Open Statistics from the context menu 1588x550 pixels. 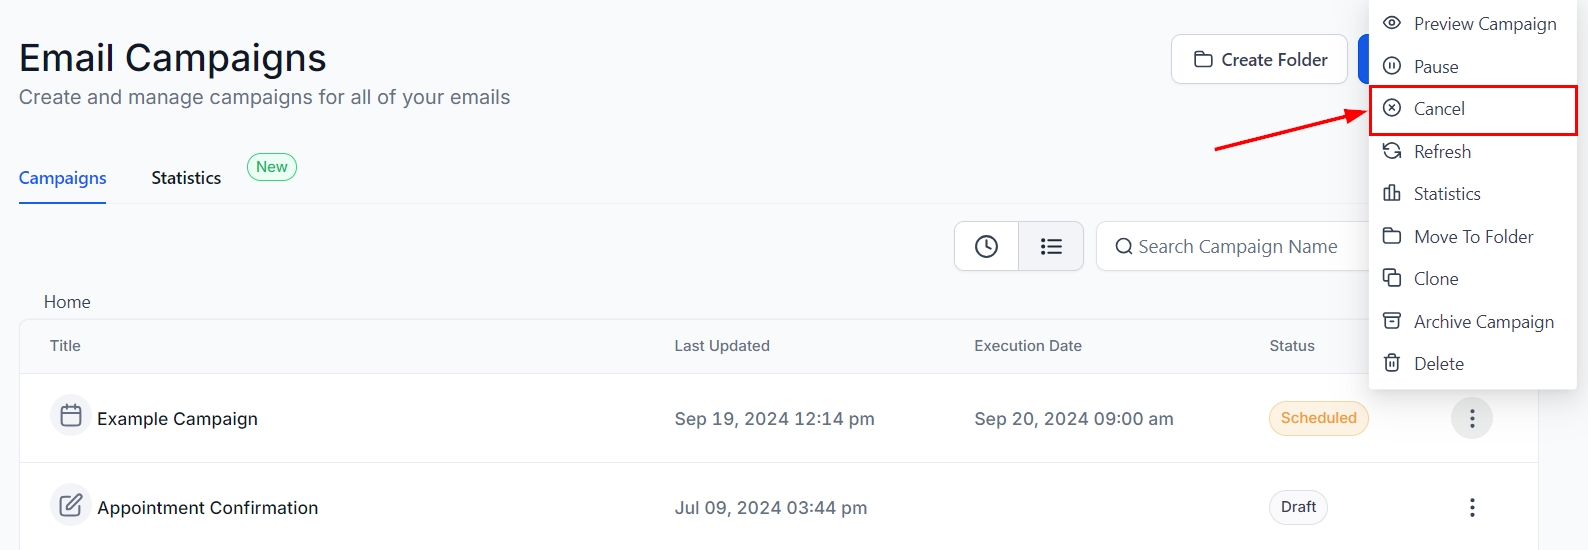coord(1446,194)
